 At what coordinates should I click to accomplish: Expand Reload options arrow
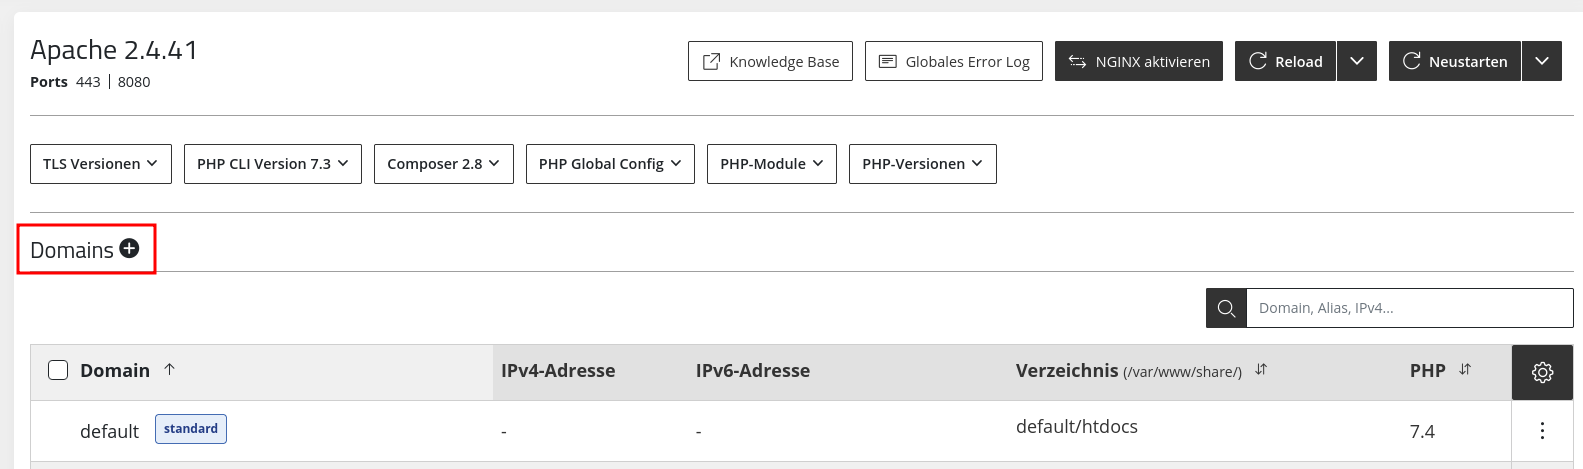(x=1357, y=61)
